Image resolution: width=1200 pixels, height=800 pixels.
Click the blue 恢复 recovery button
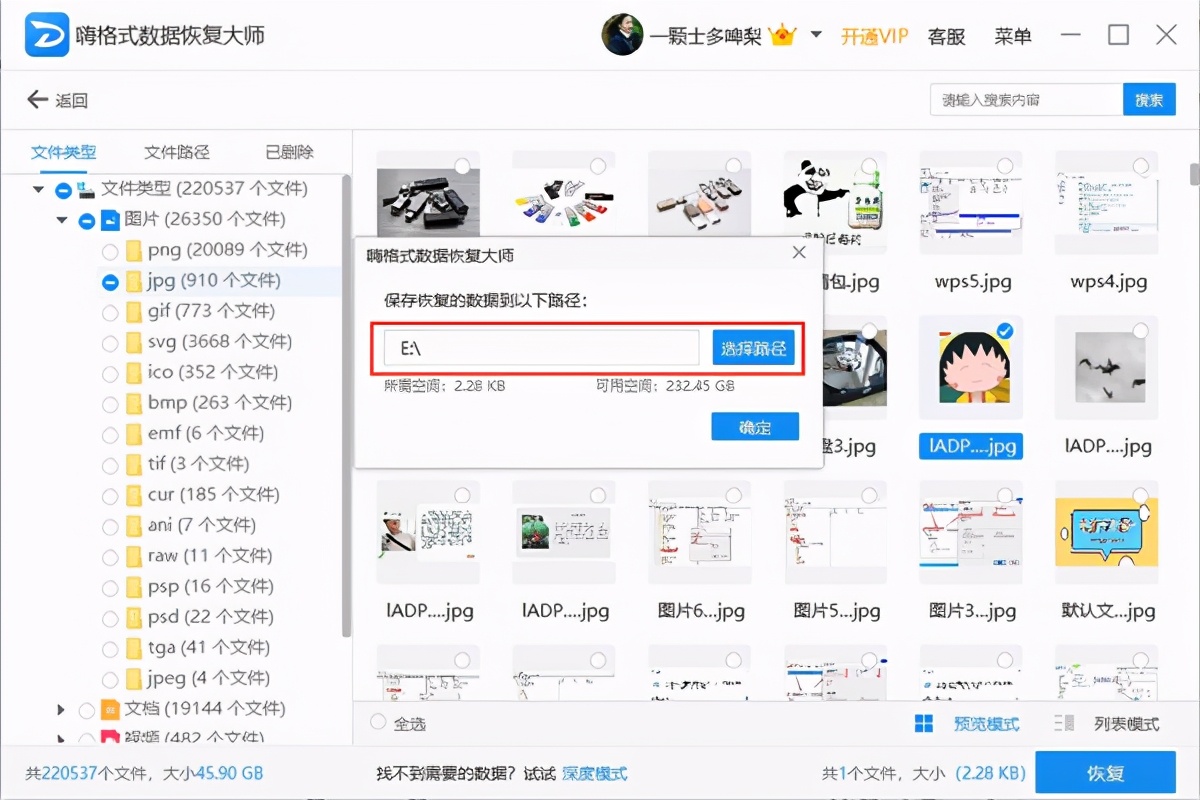pos(1108,772)
